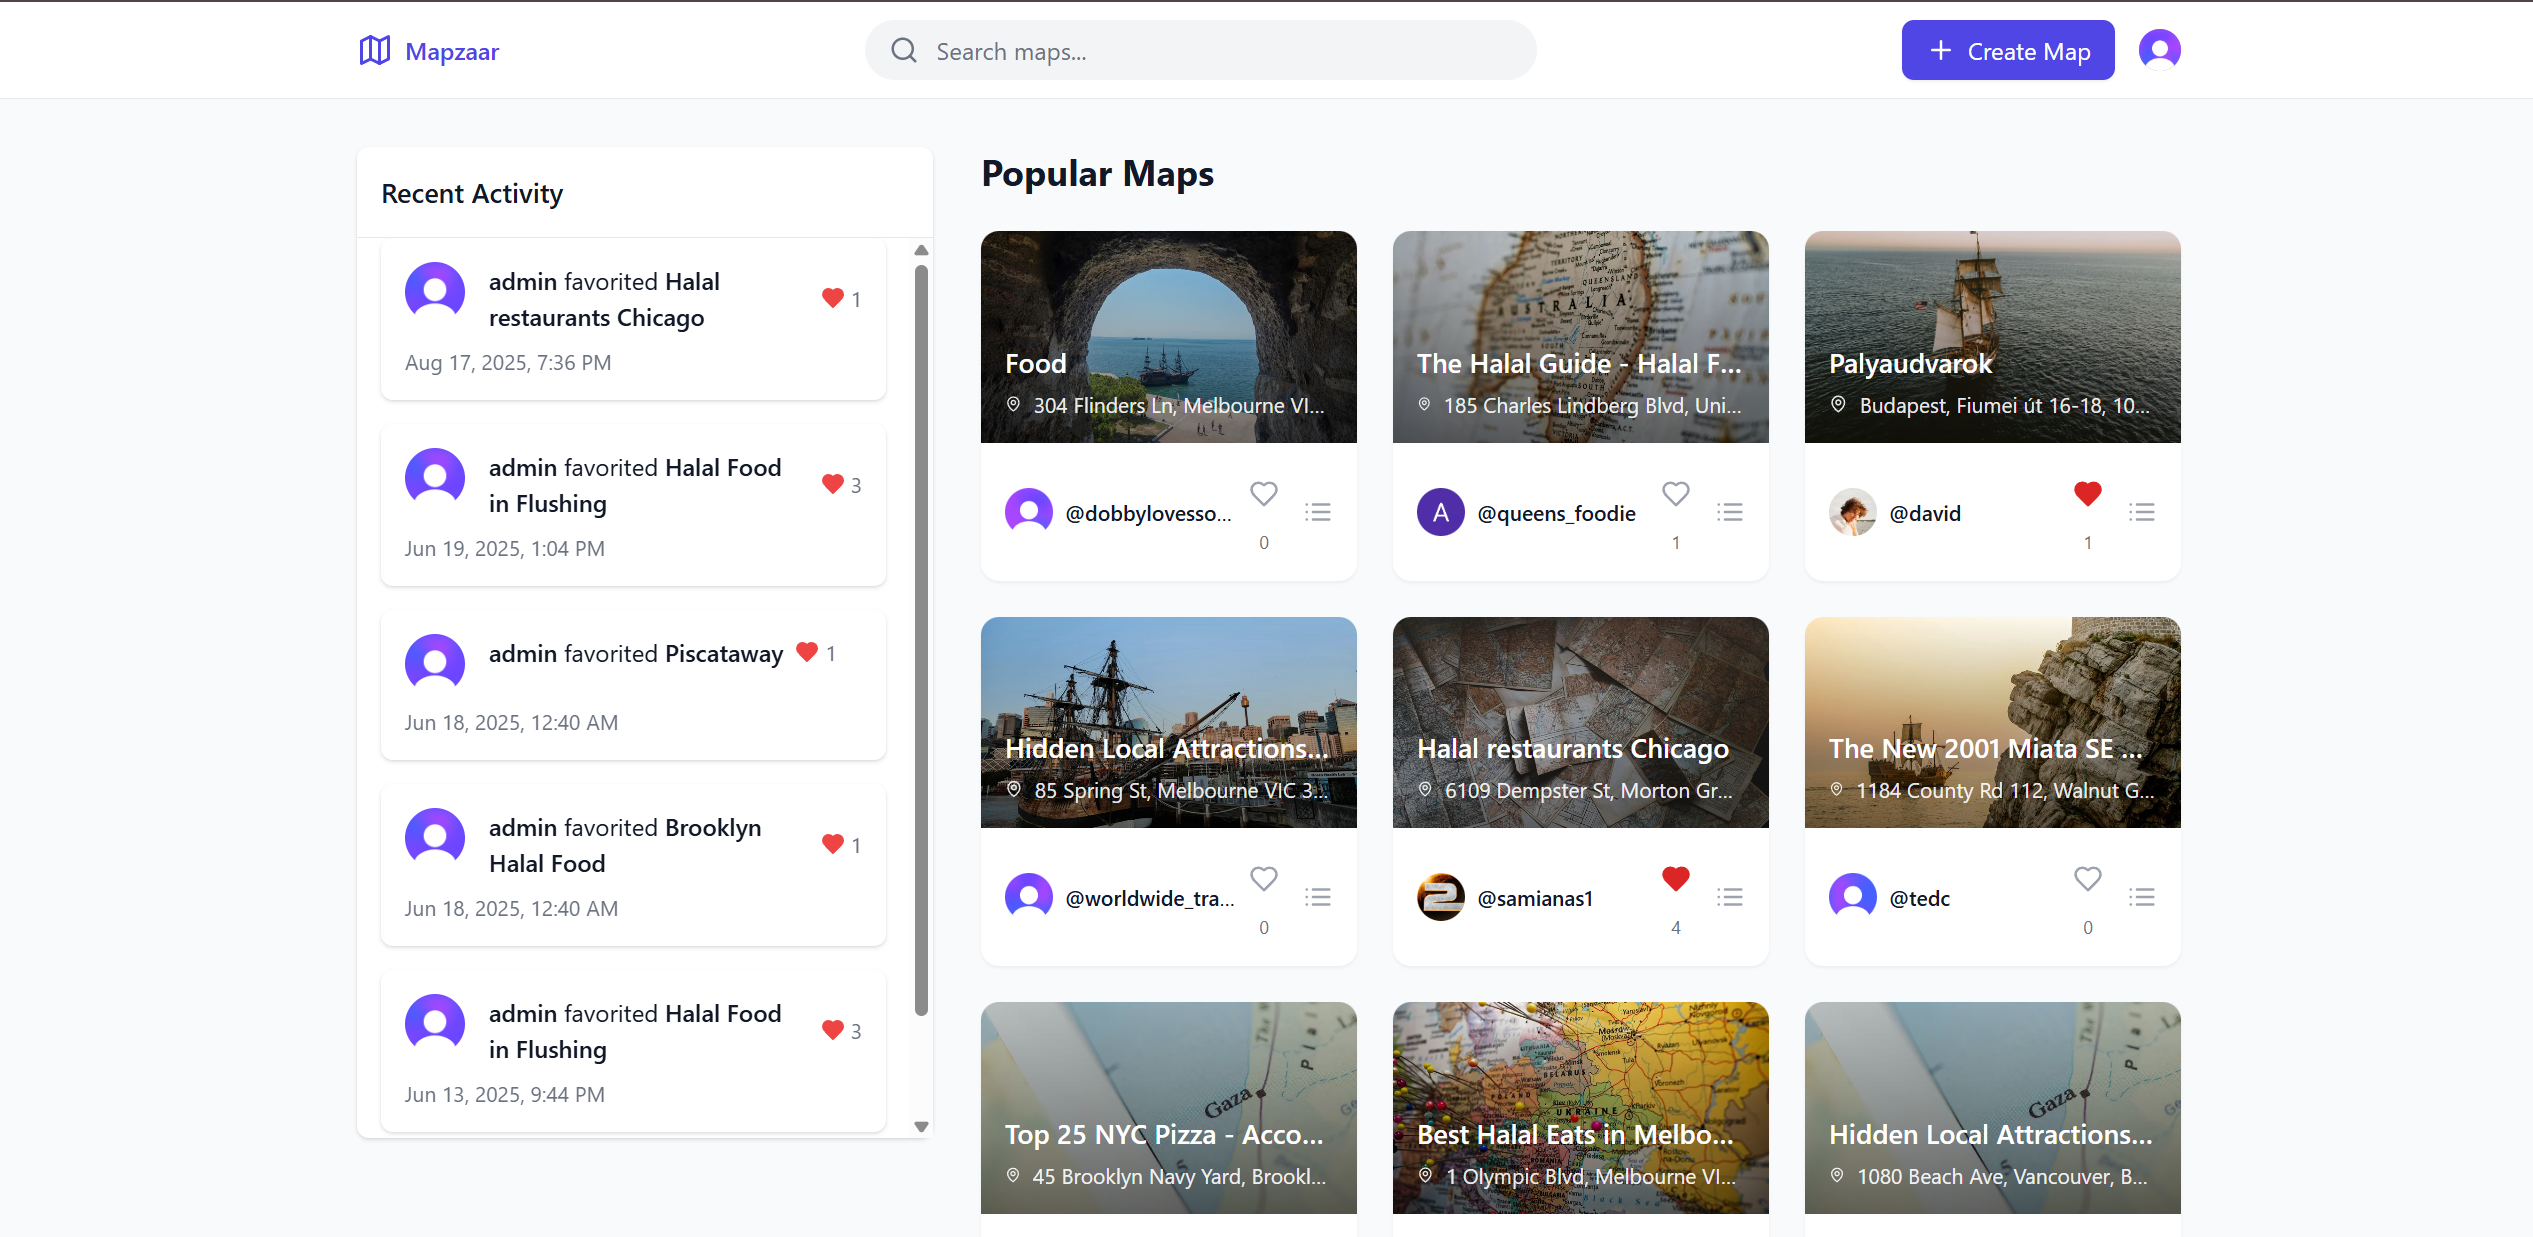Open The New 2001 Miata SE thumbnail

(x=1993, y=722)
